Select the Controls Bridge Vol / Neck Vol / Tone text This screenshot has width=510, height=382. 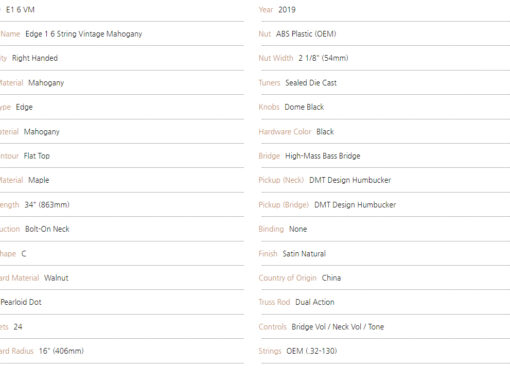pyautogui.click(x=321, y=327)
